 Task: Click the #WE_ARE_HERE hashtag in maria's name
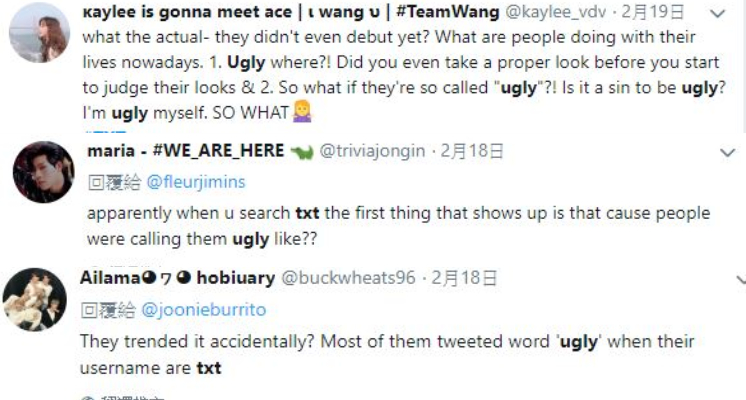218,151
